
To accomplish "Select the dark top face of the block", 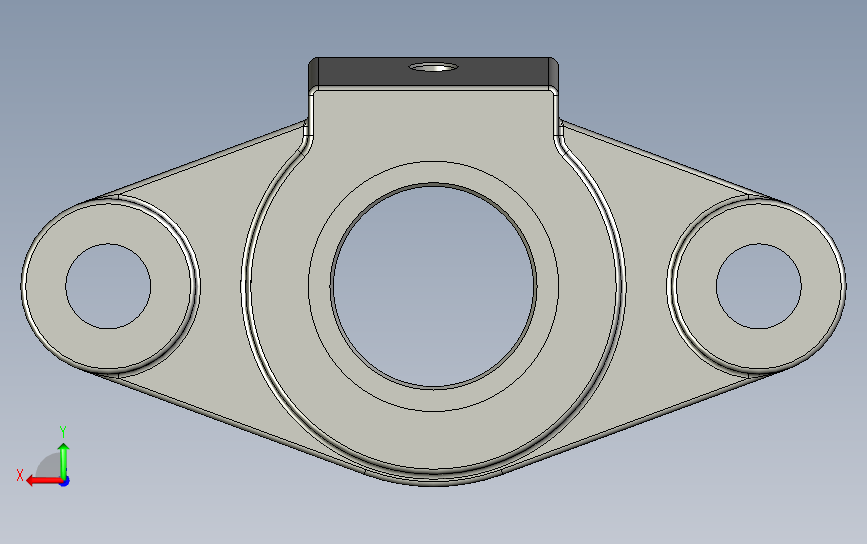I will [x=434, y=72].
